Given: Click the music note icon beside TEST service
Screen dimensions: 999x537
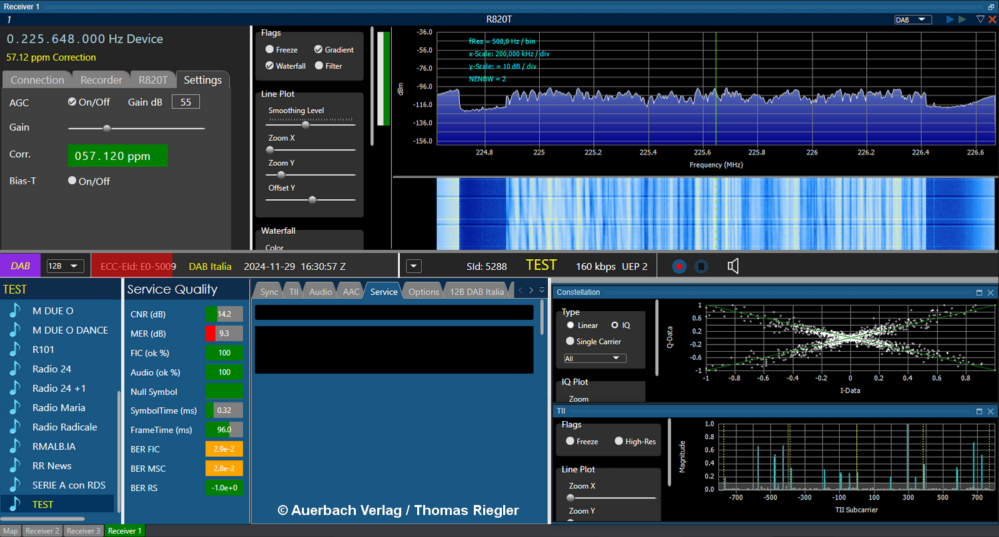Looking at the screenshot, I should 15,504.
